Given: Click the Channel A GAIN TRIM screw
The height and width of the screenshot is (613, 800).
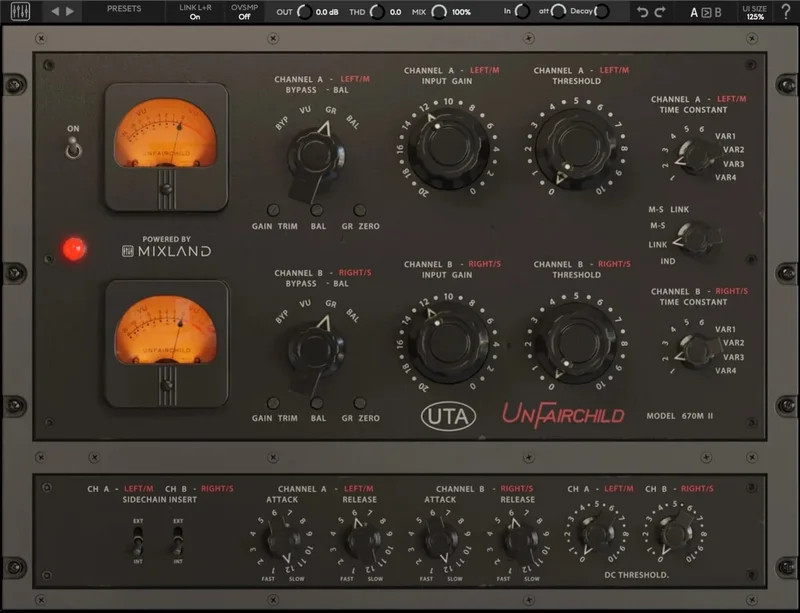Looking at the screenshot, I should click(273, 210).
